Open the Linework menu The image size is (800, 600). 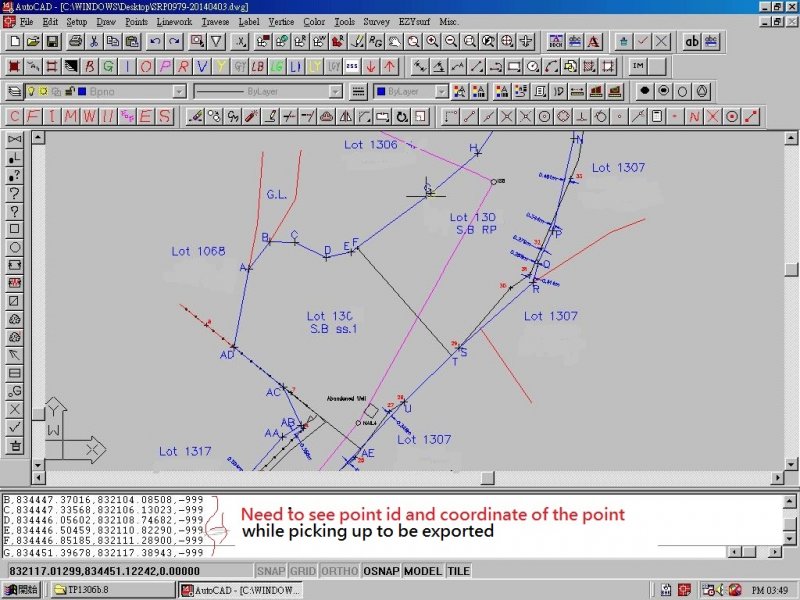174,21
